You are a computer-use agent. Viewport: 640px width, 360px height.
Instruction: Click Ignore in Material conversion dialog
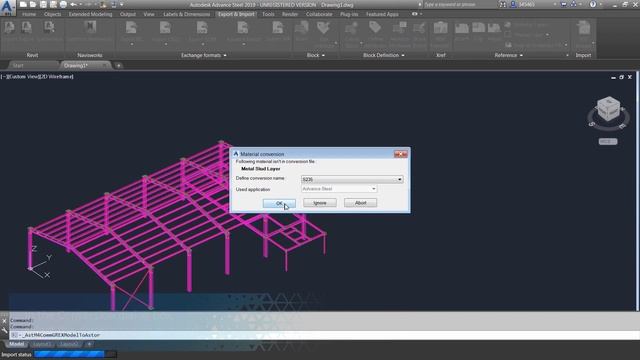[x=320, y=203]
